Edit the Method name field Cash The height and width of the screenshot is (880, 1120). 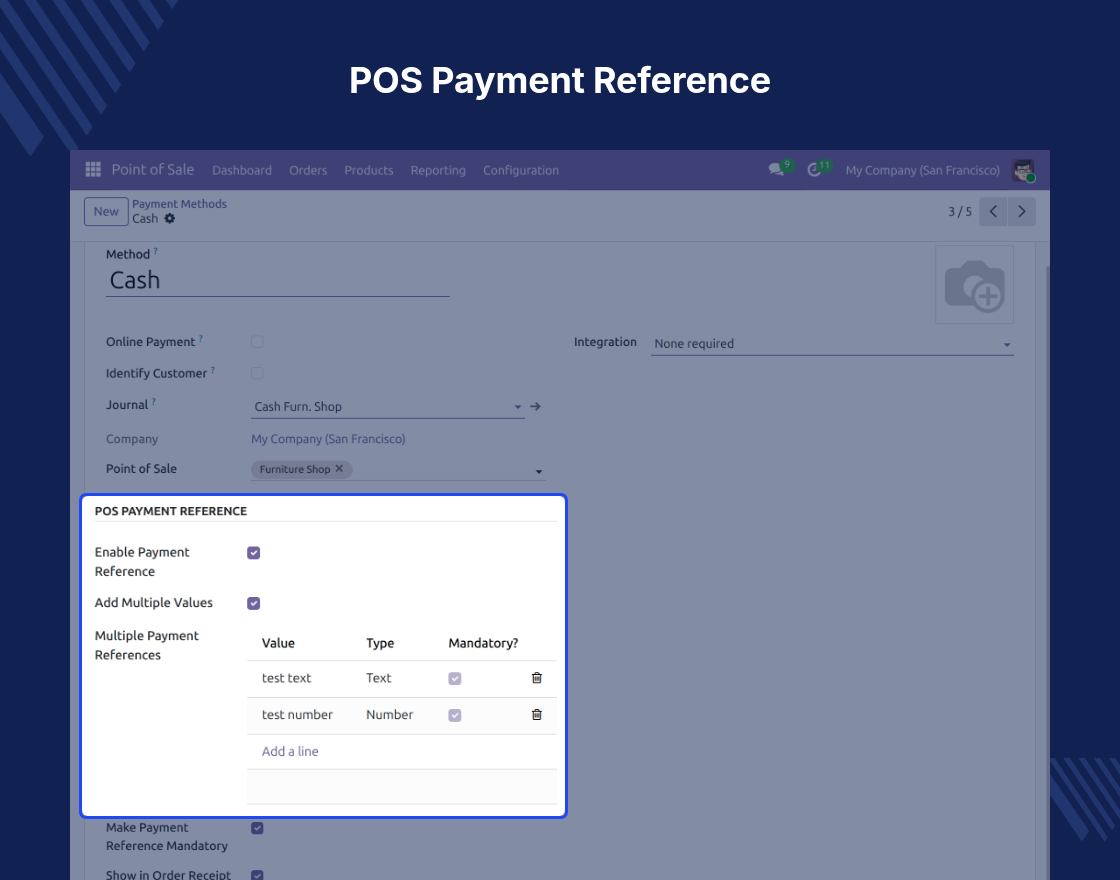pos(278,280)
